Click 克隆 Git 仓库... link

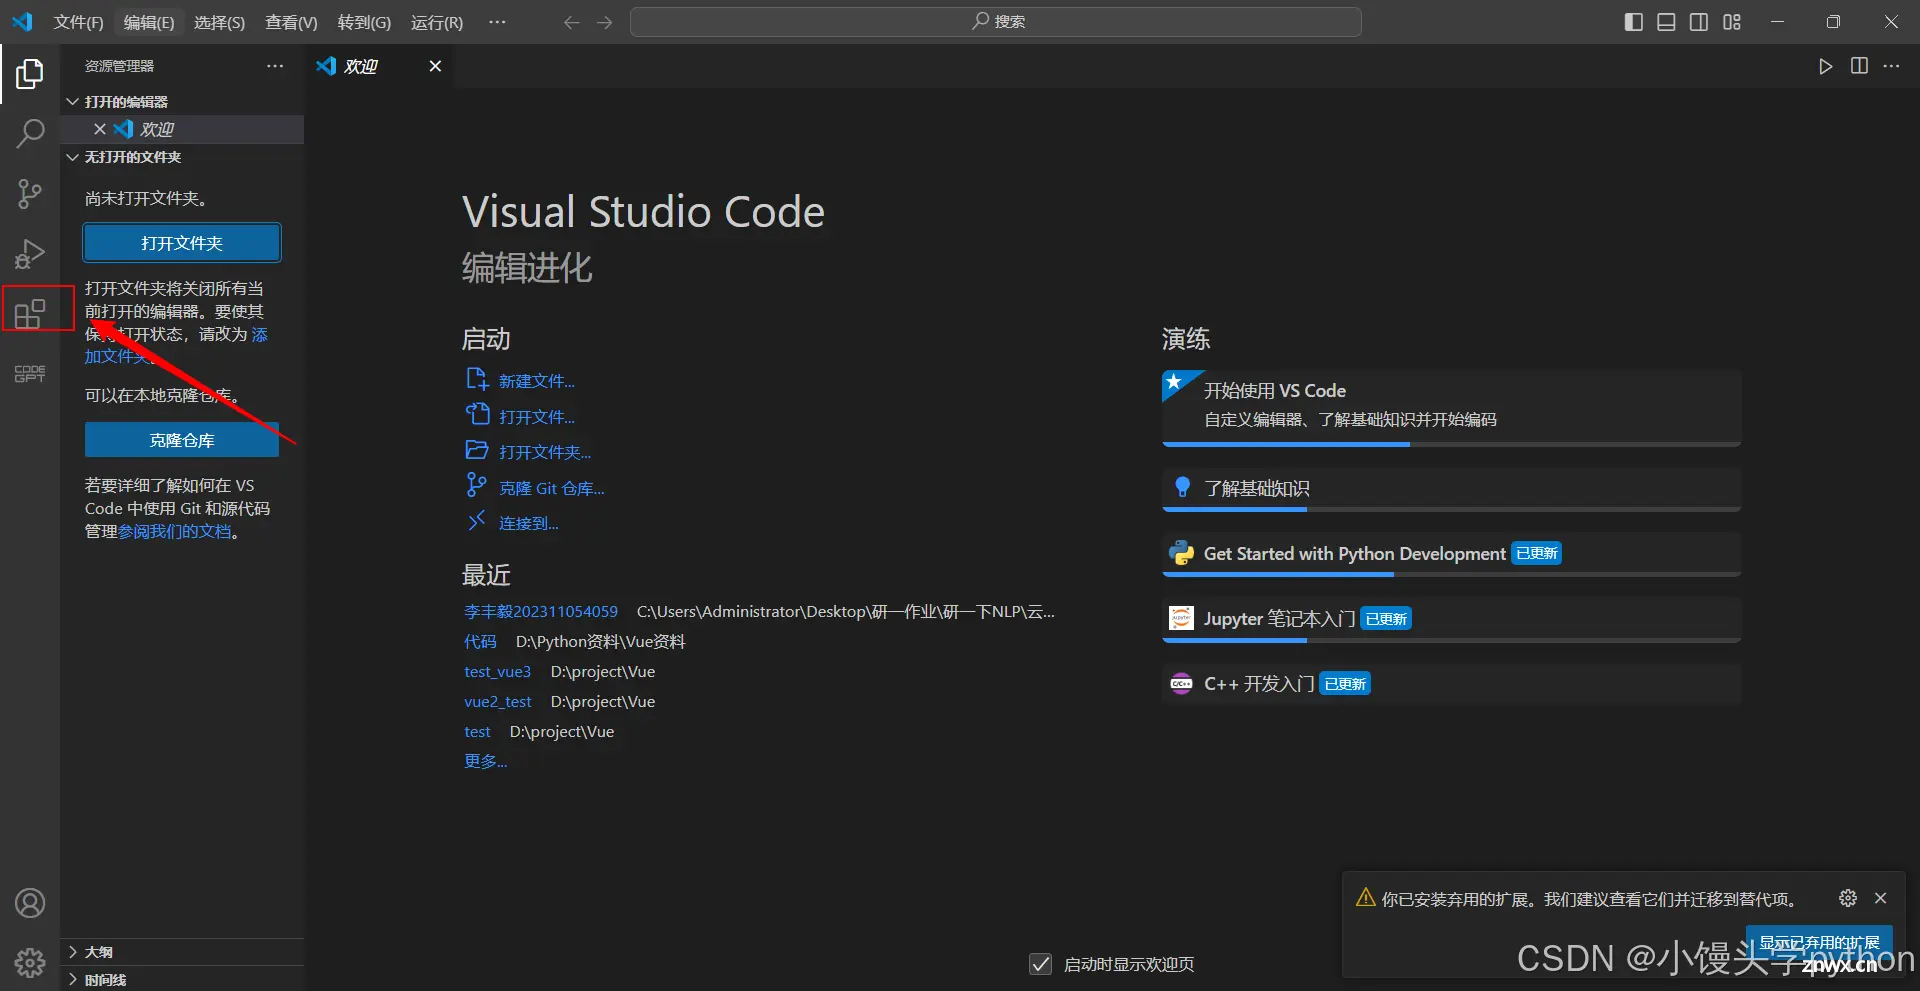tap(552, 488)
